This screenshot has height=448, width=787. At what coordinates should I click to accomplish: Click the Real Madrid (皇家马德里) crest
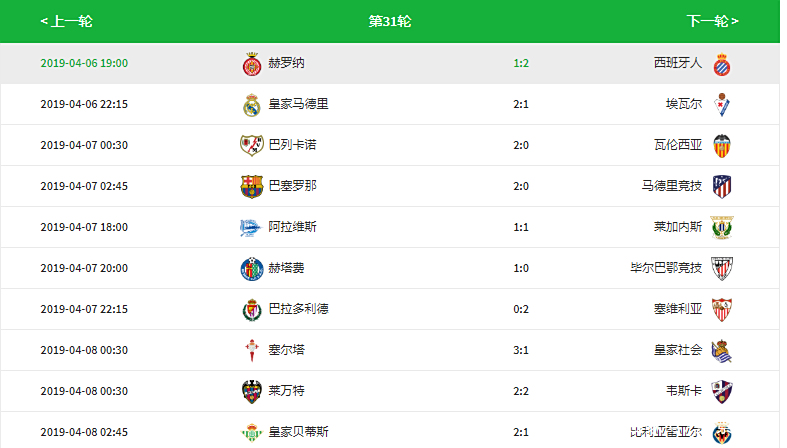point(252,104)
